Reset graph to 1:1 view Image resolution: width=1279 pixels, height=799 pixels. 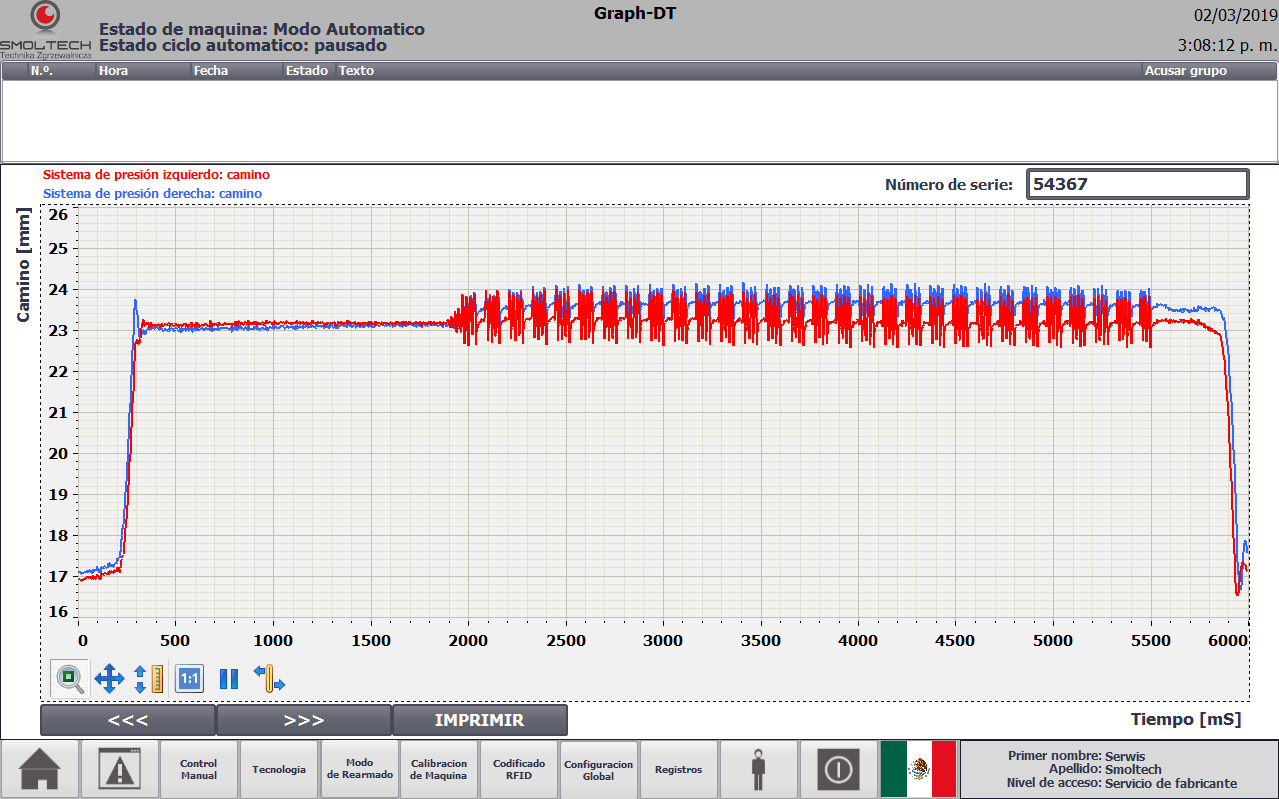coord(189,679)
